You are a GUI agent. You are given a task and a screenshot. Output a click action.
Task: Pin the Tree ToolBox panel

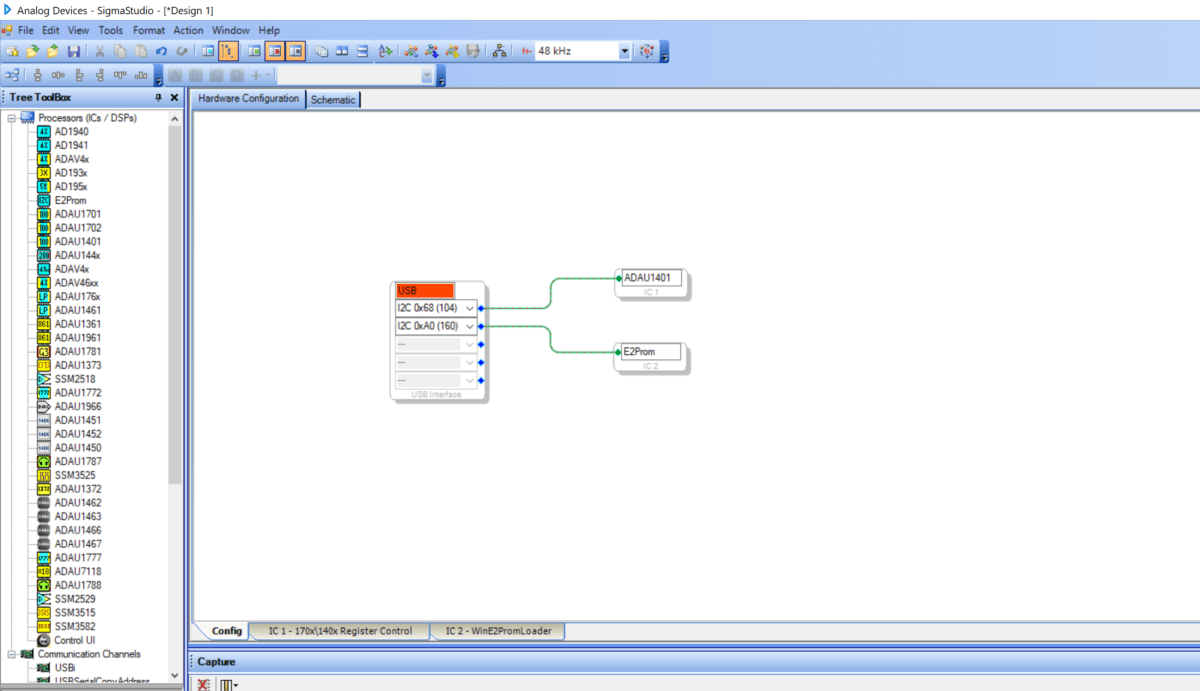tap(158, 98)
